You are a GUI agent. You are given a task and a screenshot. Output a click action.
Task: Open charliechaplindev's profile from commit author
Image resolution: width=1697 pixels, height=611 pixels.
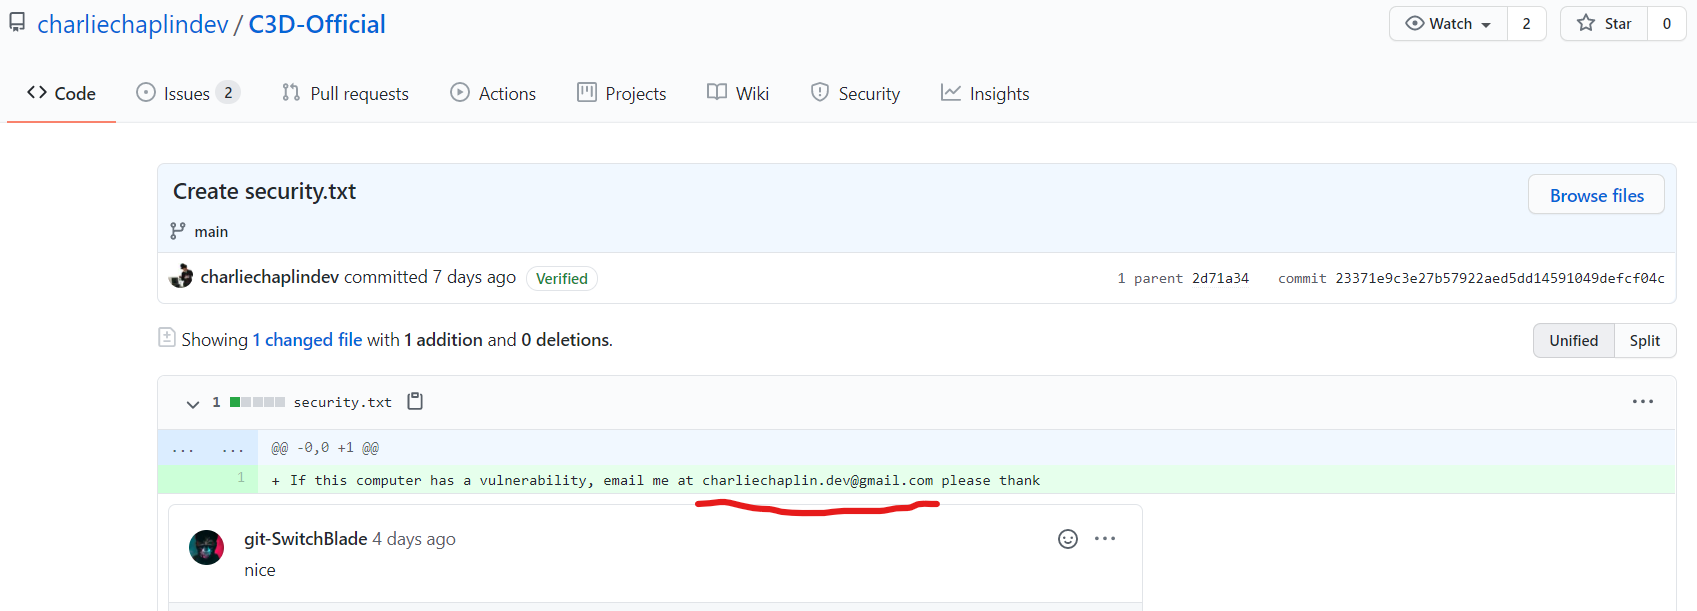pos(270,277)
